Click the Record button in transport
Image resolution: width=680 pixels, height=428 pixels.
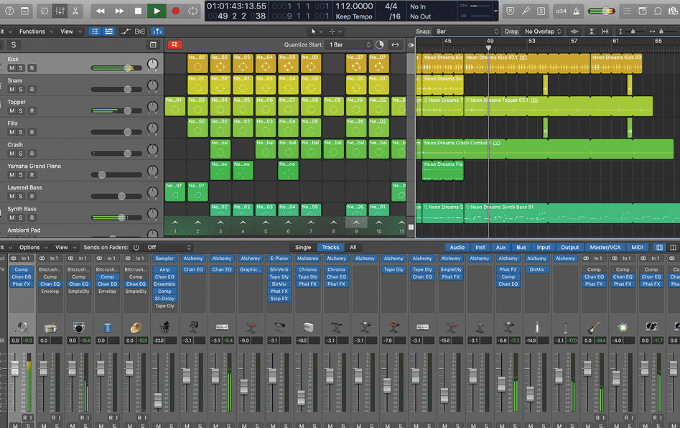click(176, 10)
